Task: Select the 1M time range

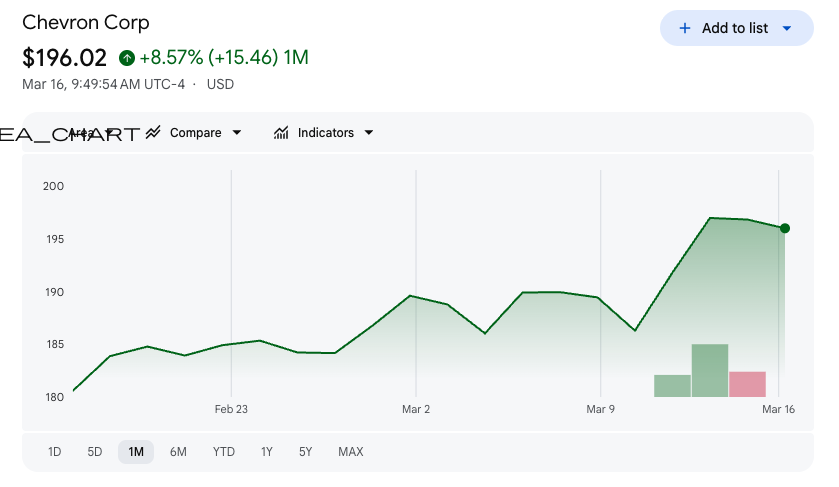Action: click(x=136, y=452)
